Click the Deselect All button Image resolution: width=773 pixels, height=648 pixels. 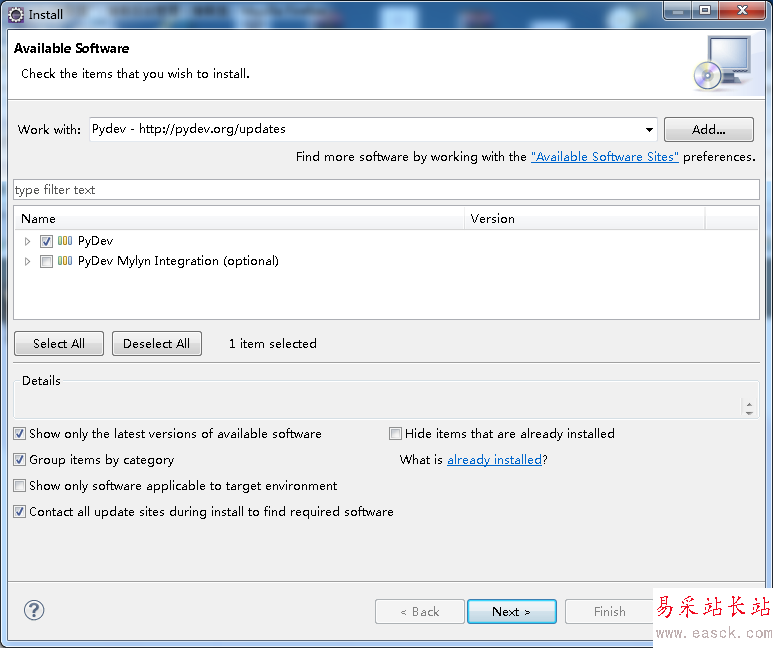coord(157,344)
